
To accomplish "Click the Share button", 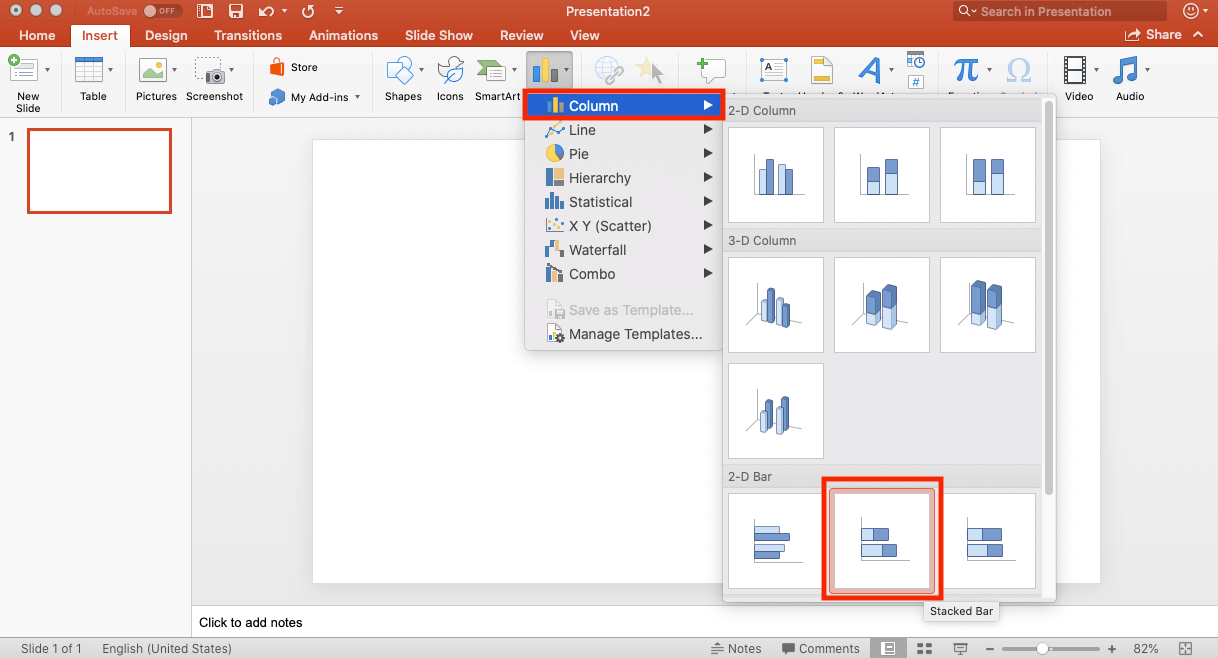I will (x=1153, y=35).
